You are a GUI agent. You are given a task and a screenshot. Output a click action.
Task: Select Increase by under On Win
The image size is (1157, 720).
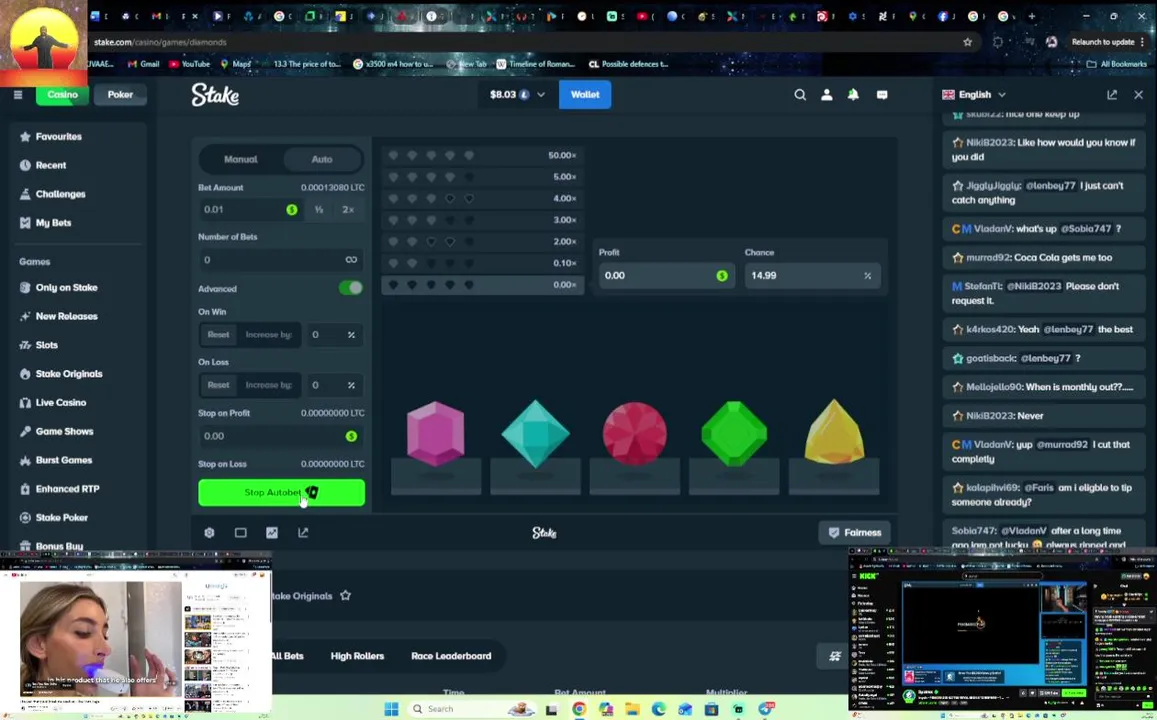(x=269, y=335)
